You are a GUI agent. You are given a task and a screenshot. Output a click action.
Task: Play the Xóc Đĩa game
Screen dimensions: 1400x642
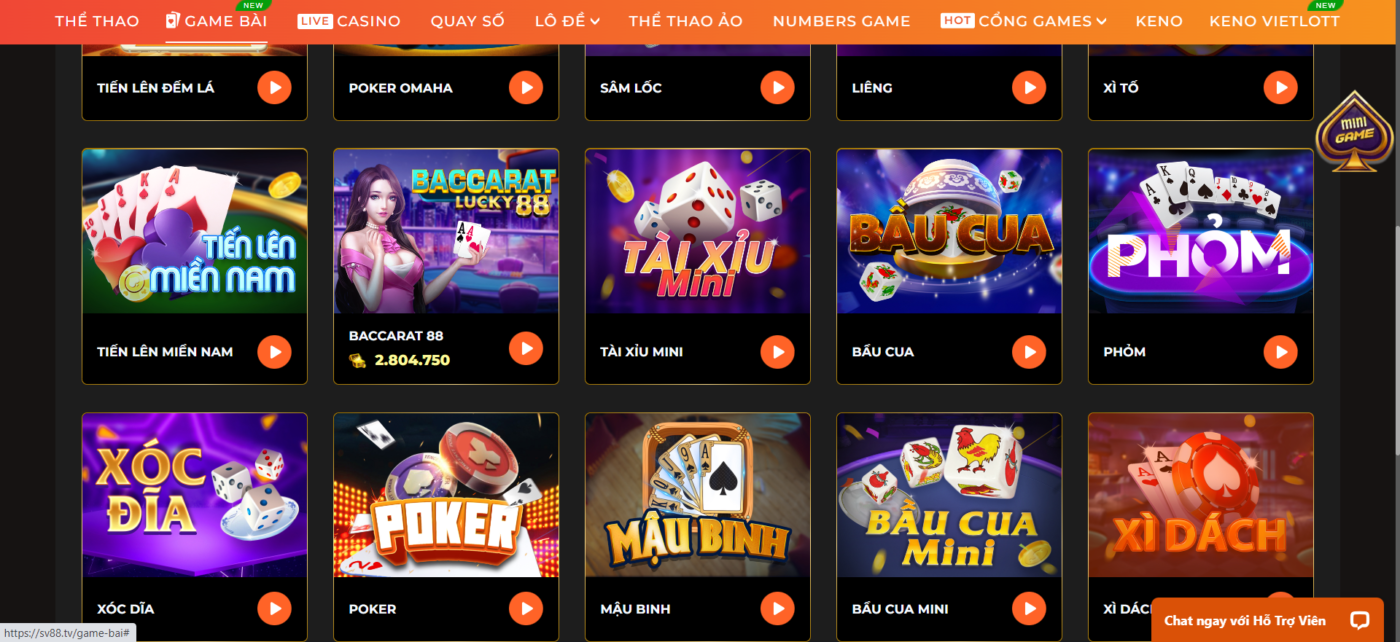click(x=274, y=608)
